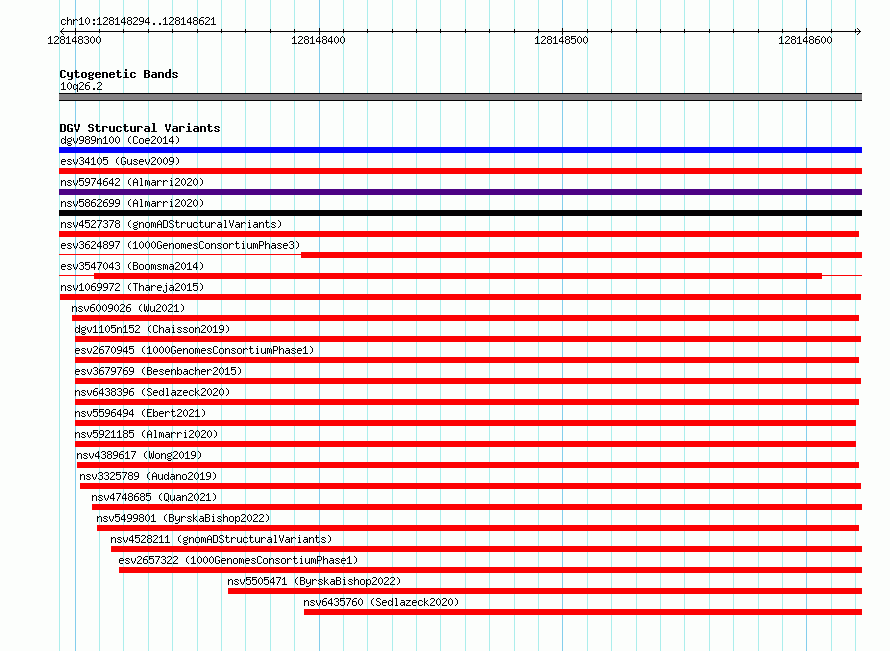Select the red bar under esv3547043
Image resolution: width=890 pixels, height=651 pixels.
458,276
